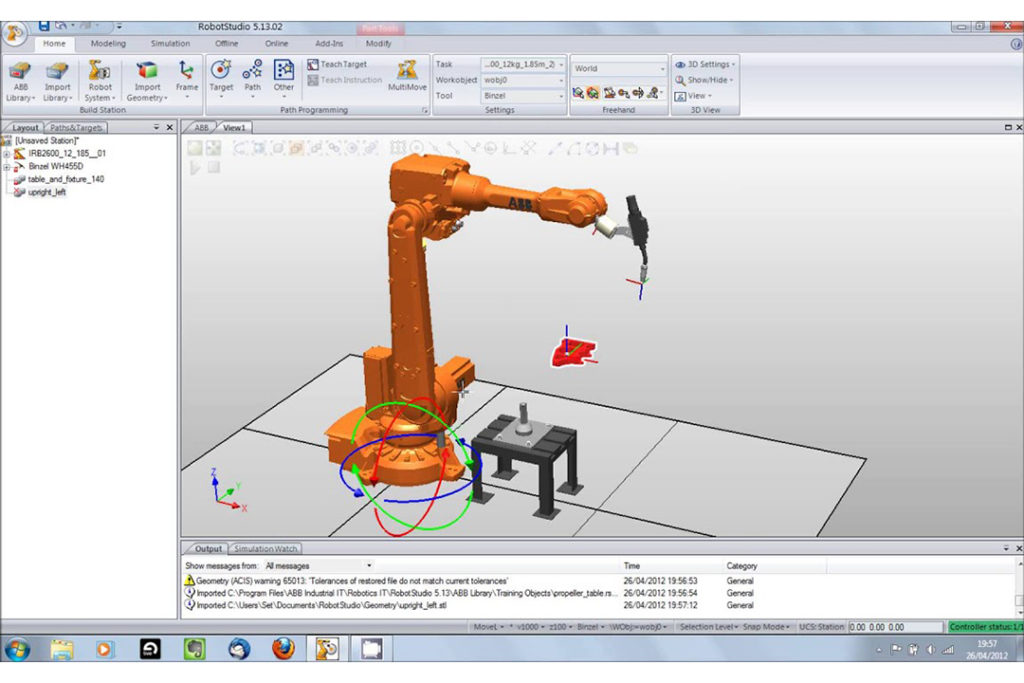Select the [Unsaved Station] root node
The height and width of the screenshot is (683, 1024).
(x=46, y=141)
